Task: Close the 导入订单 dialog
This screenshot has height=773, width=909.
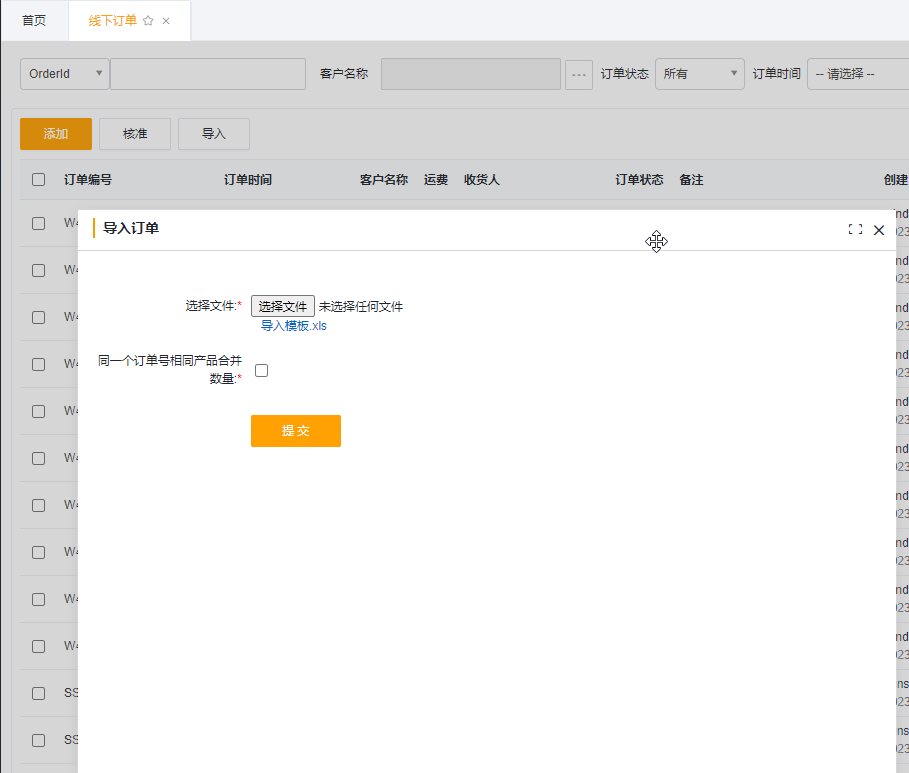Action: [879, 229]
